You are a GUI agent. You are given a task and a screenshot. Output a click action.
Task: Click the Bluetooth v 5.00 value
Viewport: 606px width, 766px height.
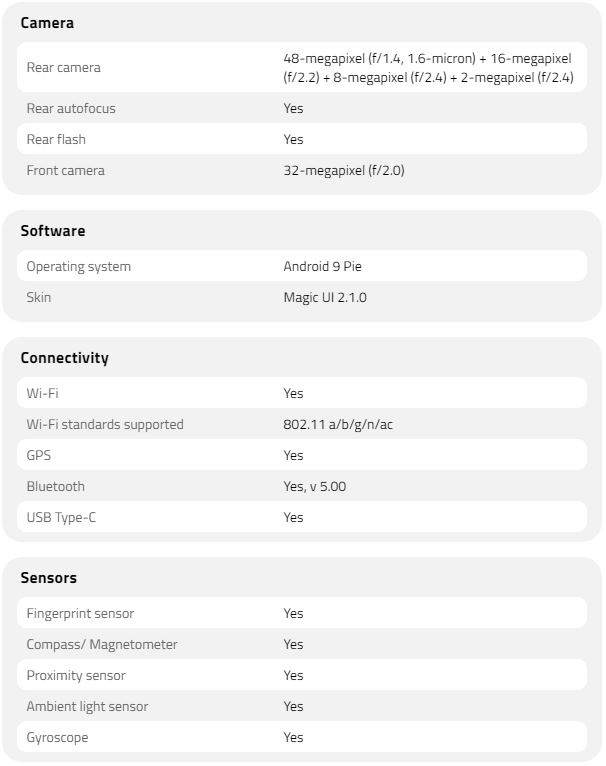314,486
